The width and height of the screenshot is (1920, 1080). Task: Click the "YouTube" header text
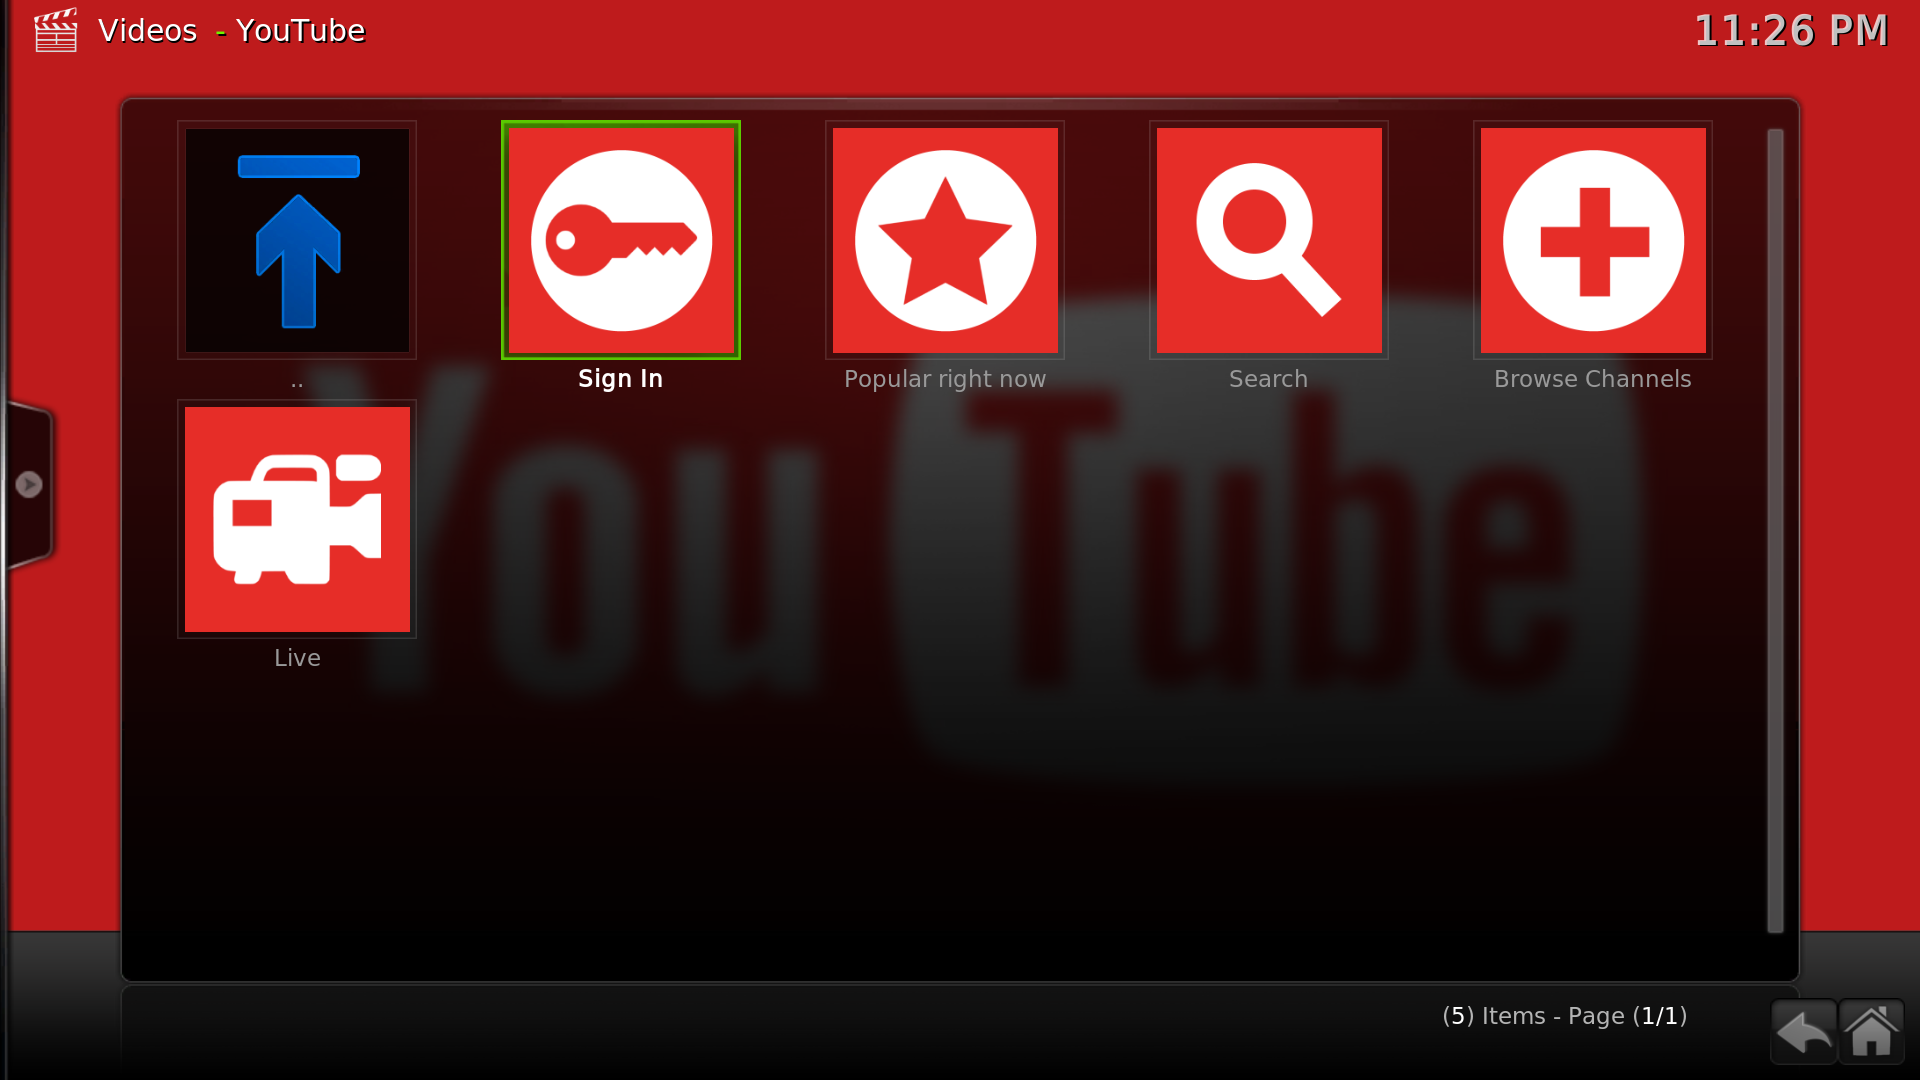coord(301,31)
